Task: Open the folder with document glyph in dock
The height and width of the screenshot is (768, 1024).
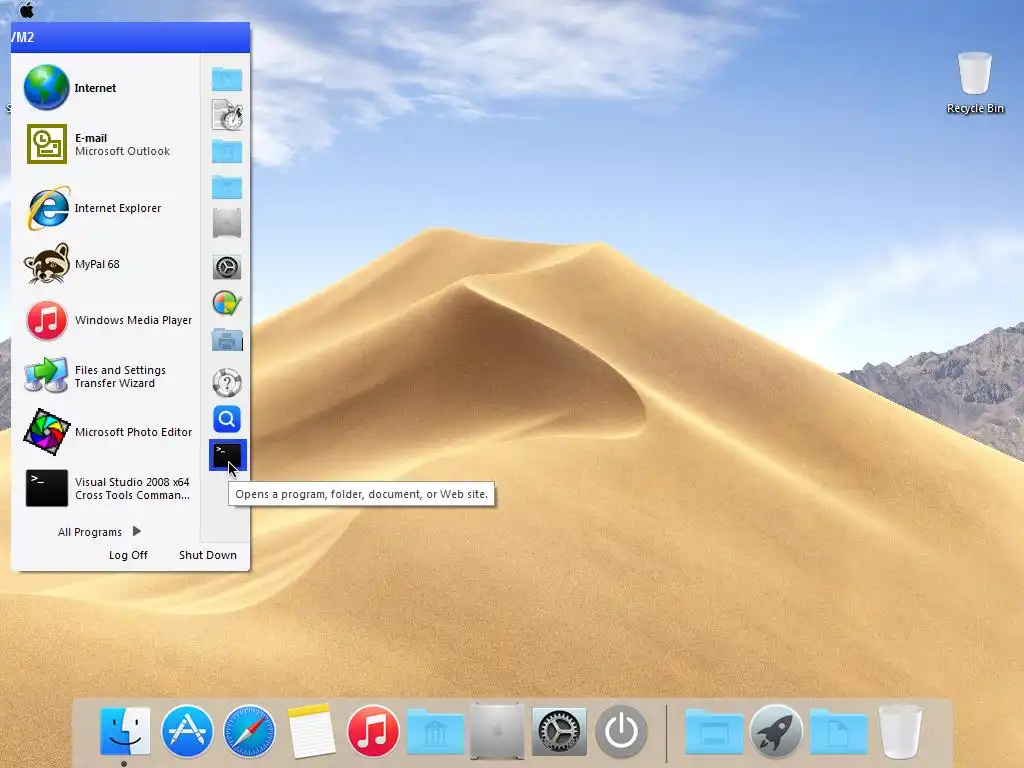Action: tap(839, 732)
